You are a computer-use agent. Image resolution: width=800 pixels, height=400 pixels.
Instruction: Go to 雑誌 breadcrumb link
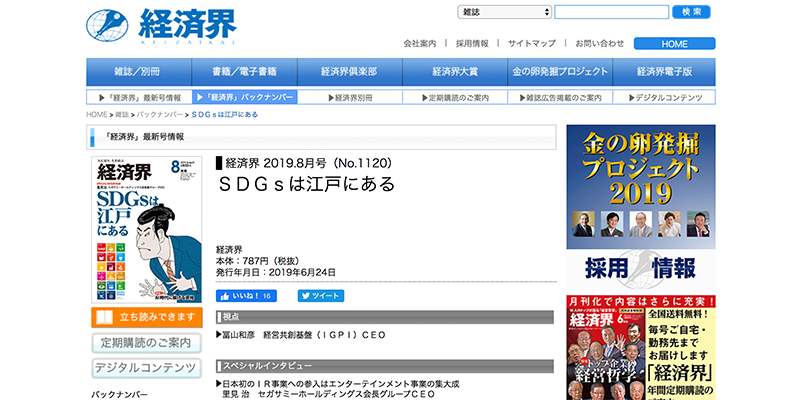pos(122,115)
